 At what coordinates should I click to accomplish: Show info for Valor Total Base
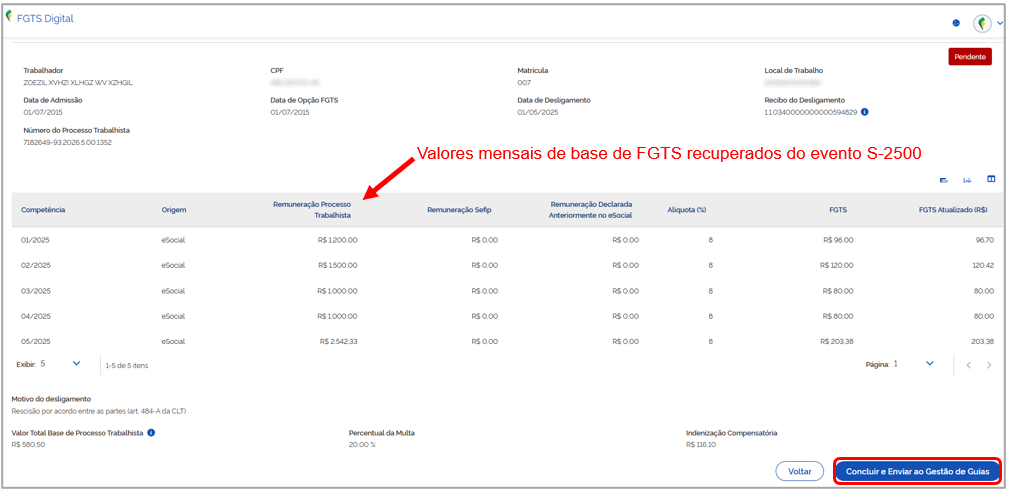coord(151,432)
